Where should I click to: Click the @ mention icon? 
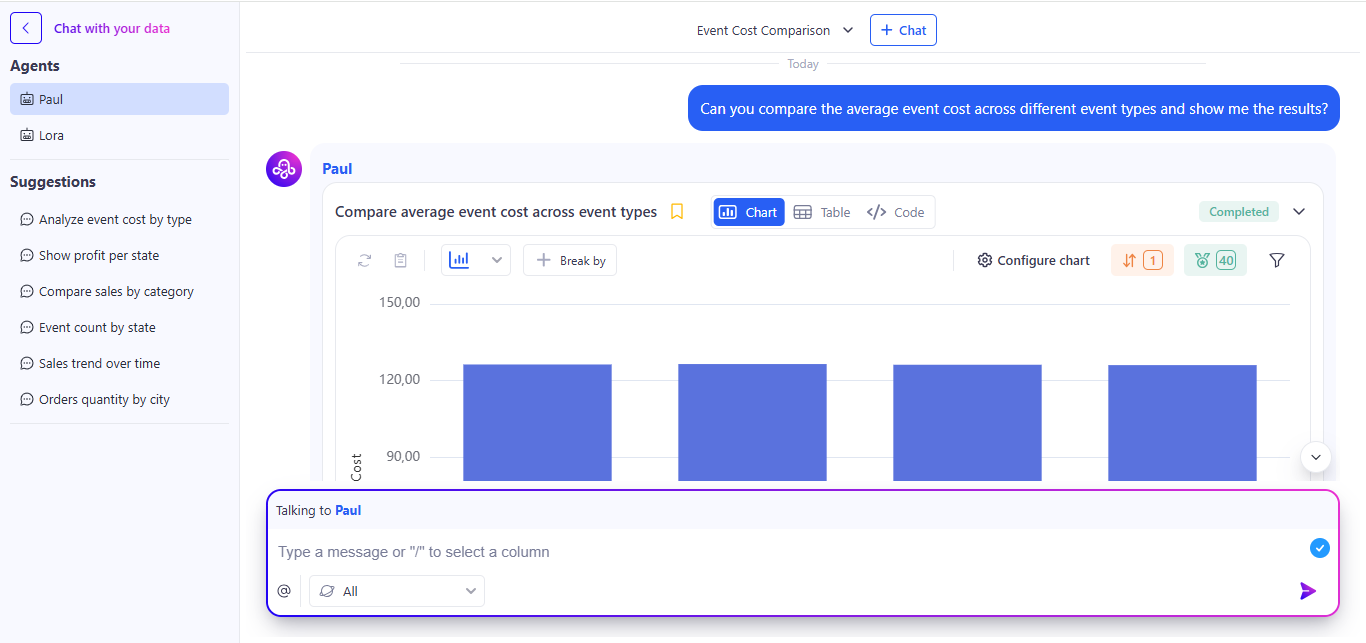284,591
